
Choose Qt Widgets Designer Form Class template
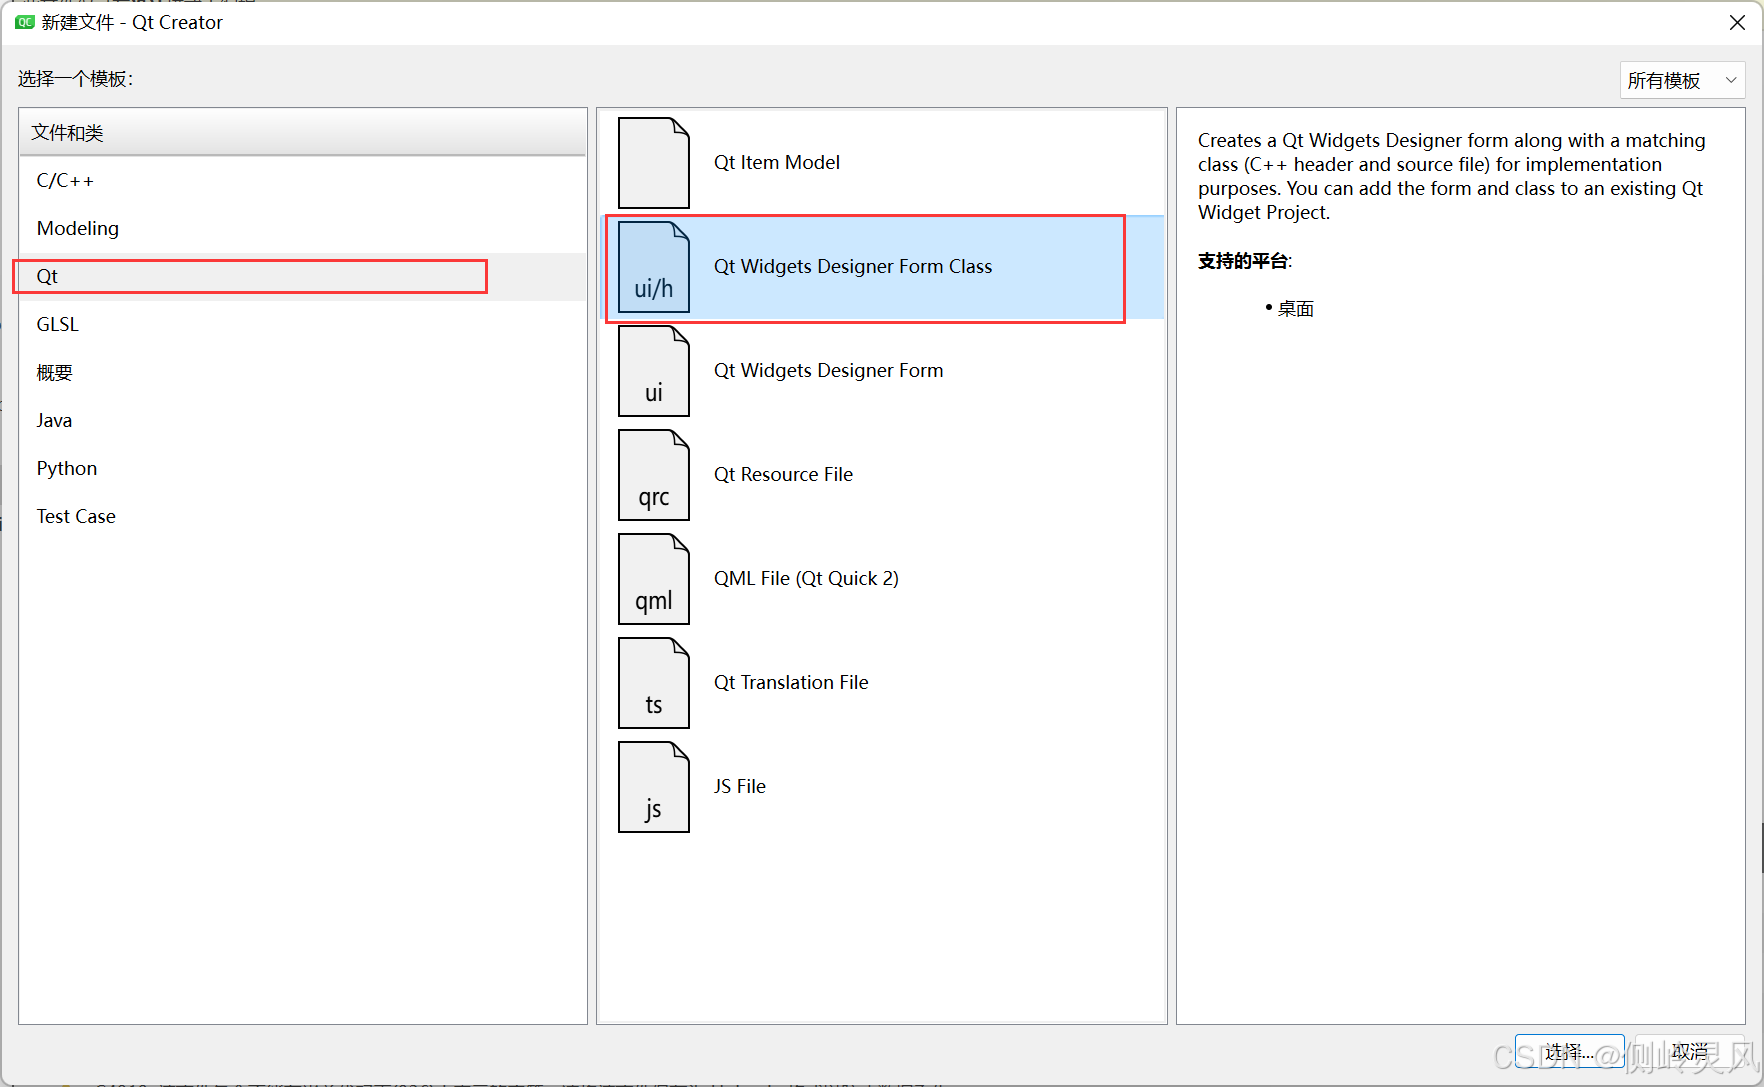882,267
